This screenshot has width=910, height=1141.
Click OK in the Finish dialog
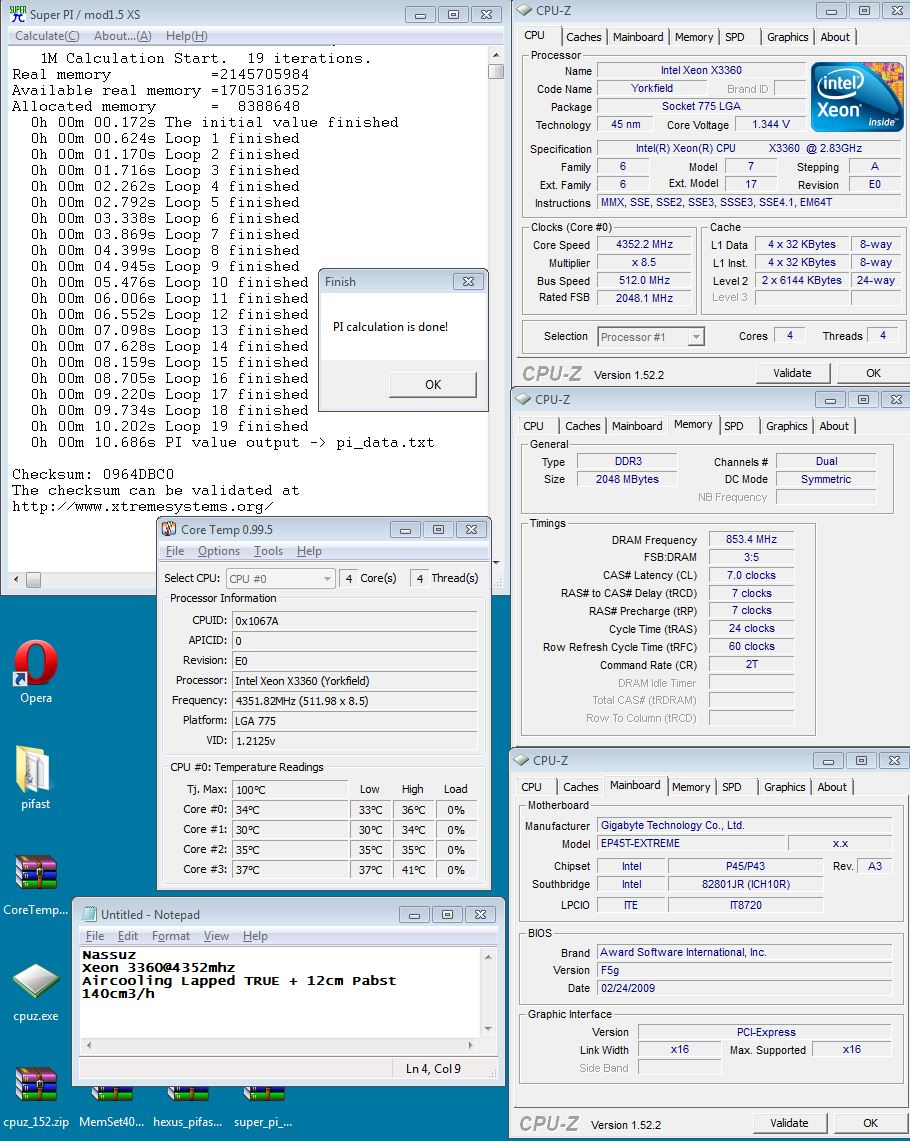pos(433,384)
